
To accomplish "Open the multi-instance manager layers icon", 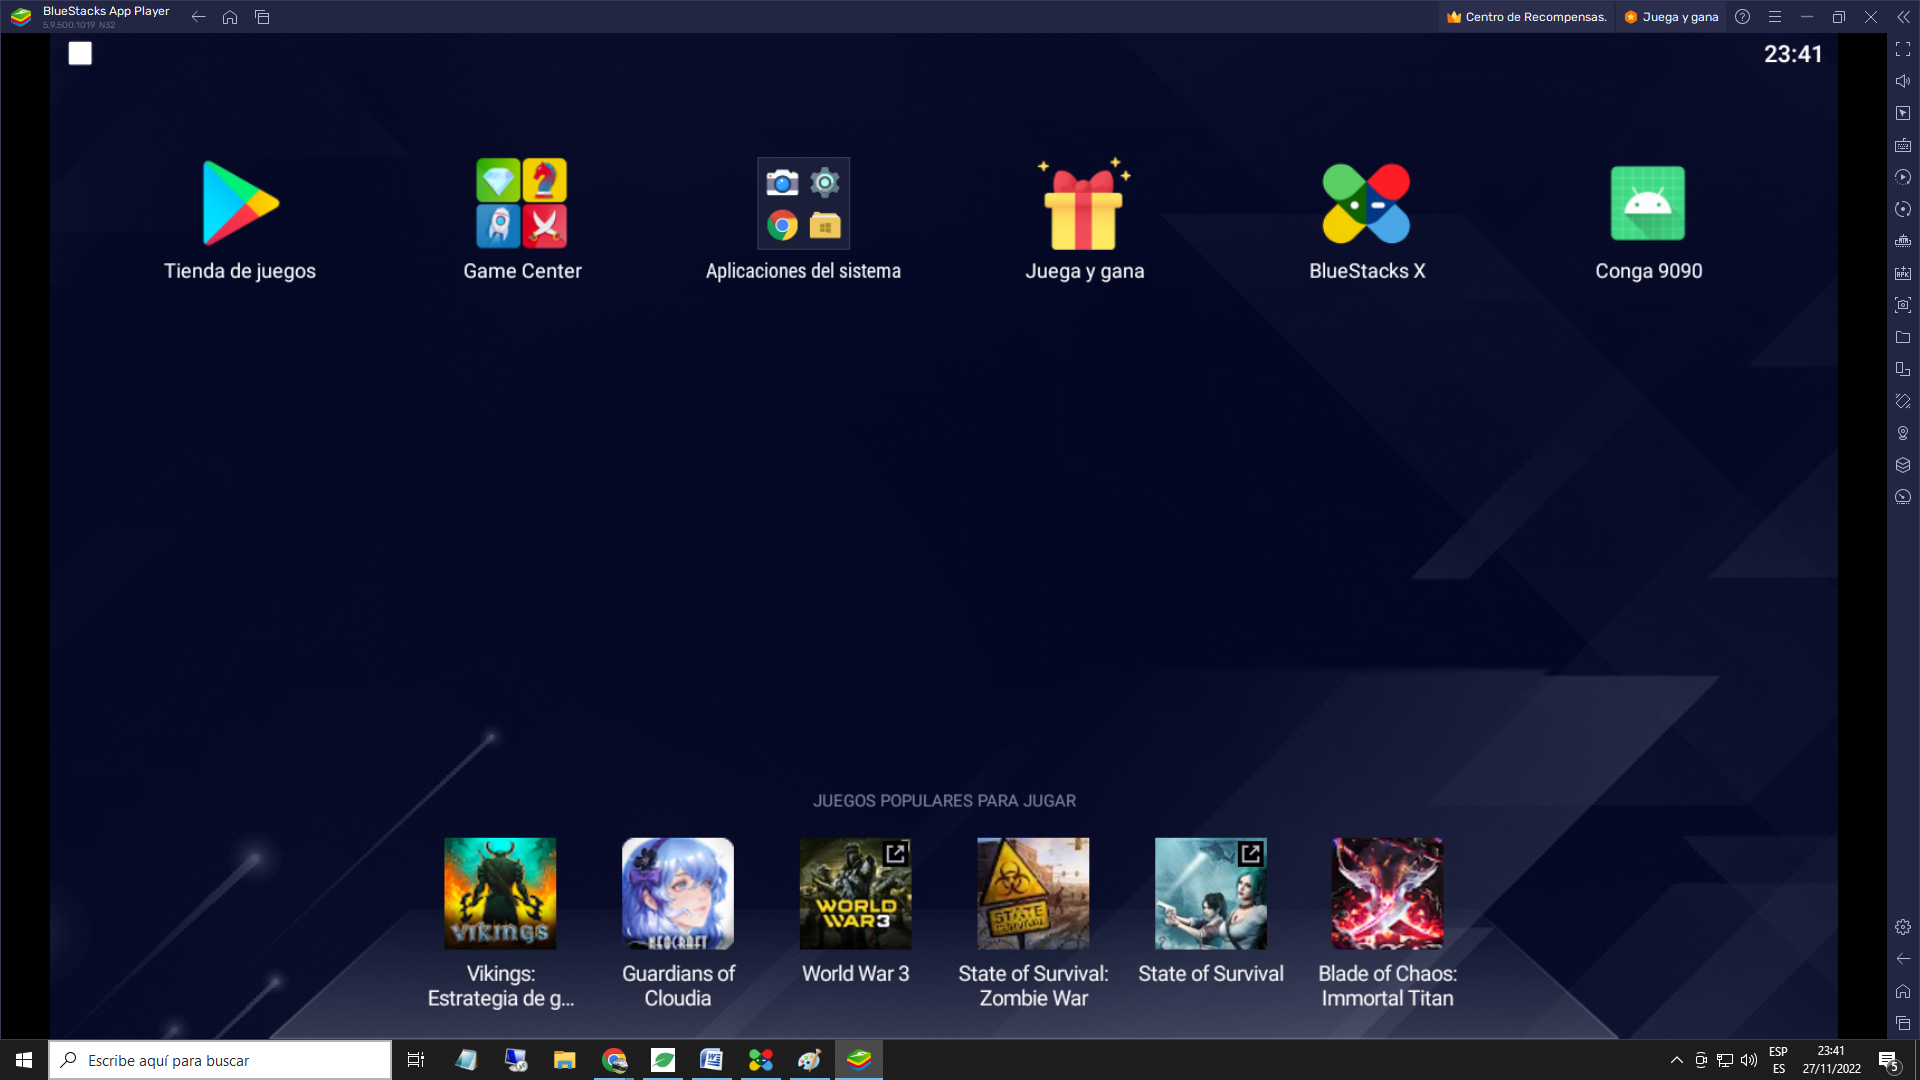I will coord(1903,465).
